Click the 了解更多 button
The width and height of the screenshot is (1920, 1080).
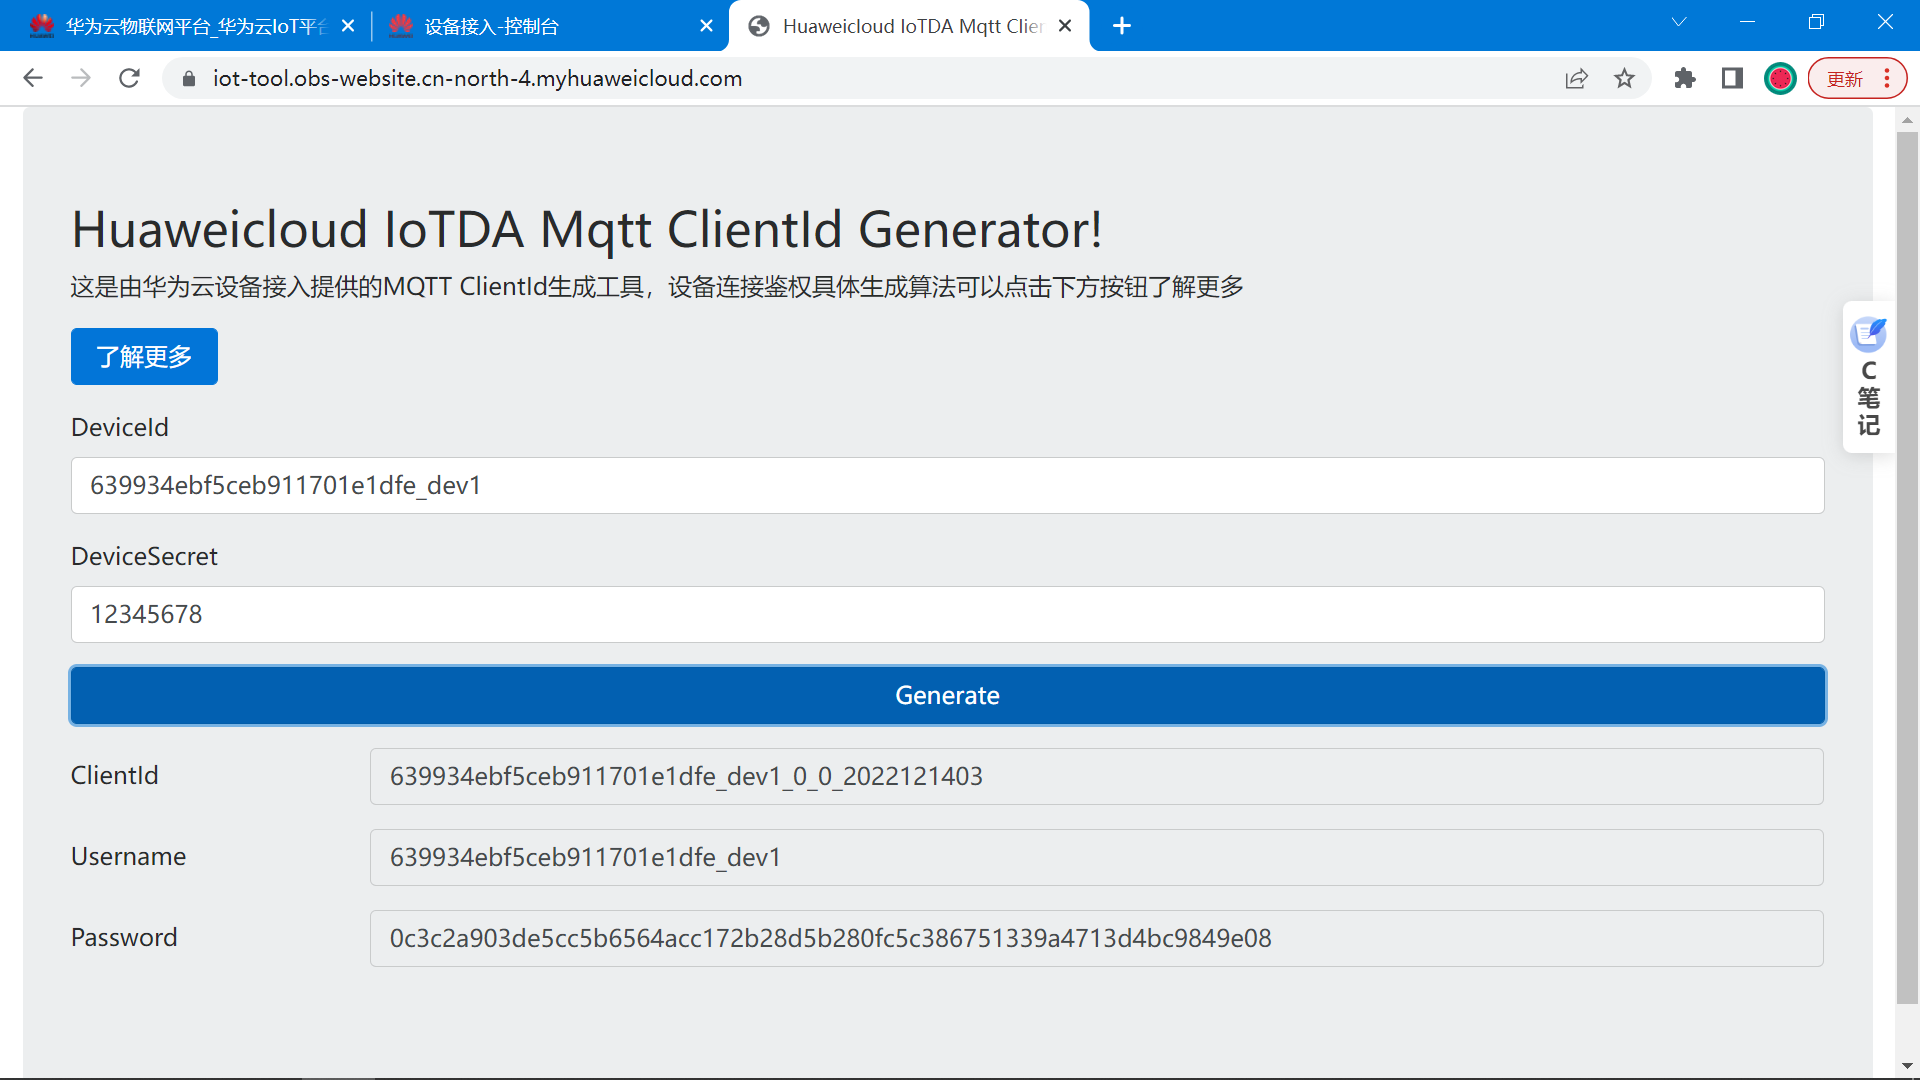(144, 357)
